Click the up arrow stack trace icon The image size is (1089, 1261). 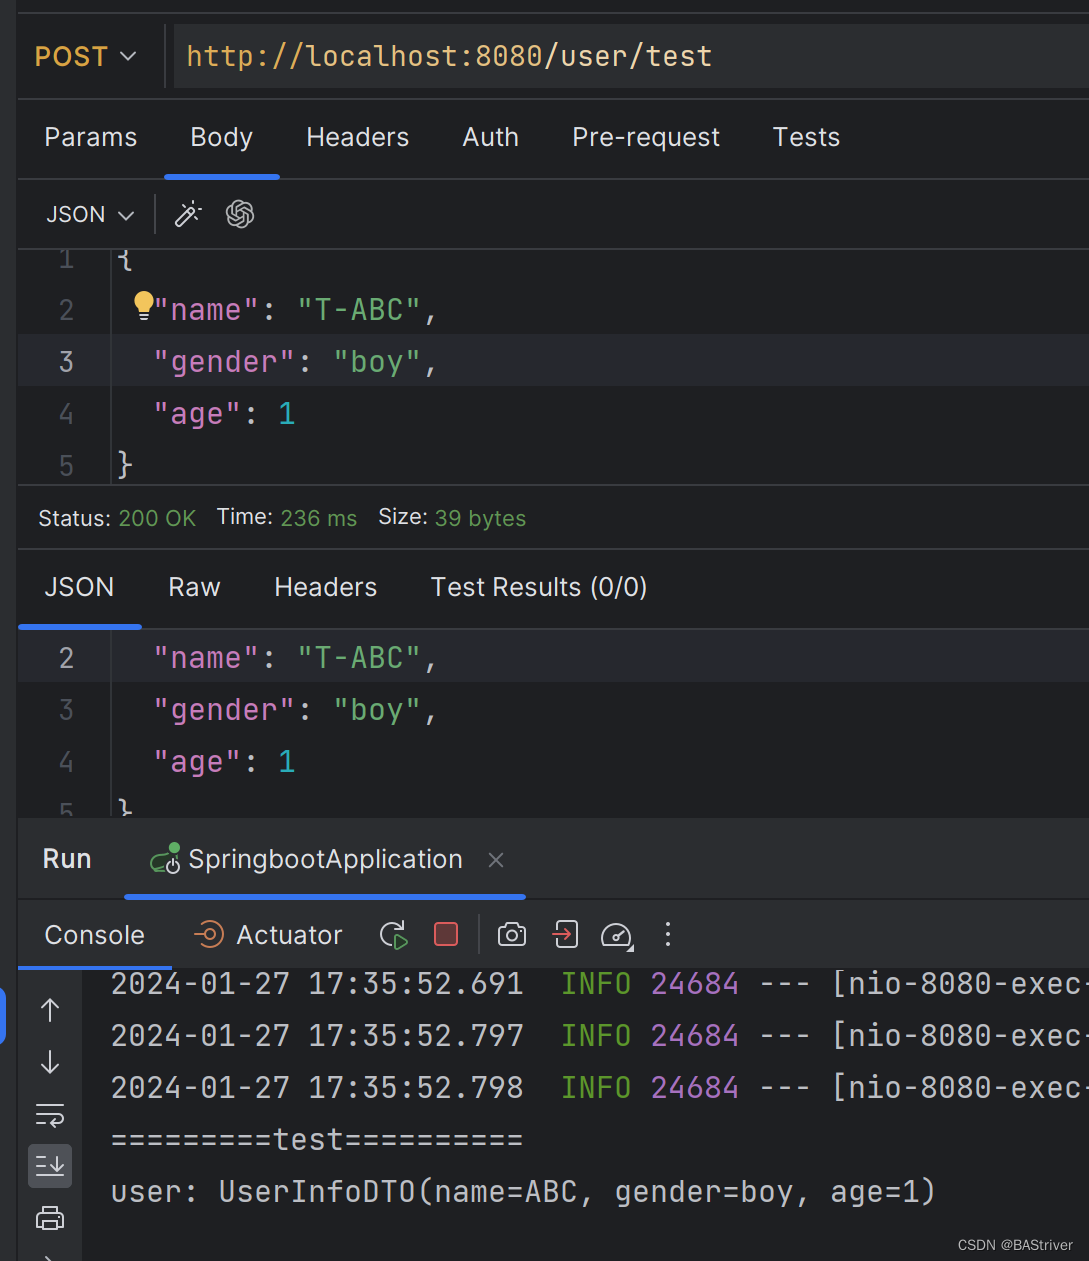(50, 1011)
